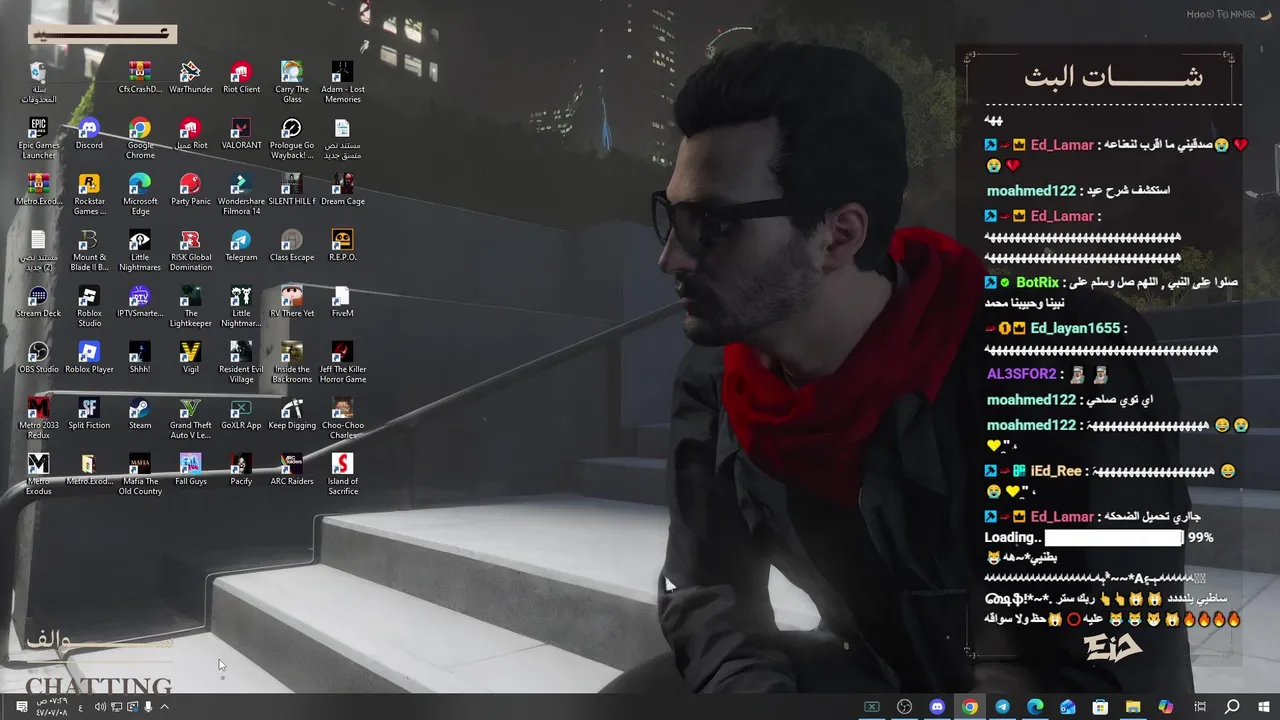1280x720 pixels.
Task: Open Mount & Blade II shortcut
Action: tap(89, 250)
